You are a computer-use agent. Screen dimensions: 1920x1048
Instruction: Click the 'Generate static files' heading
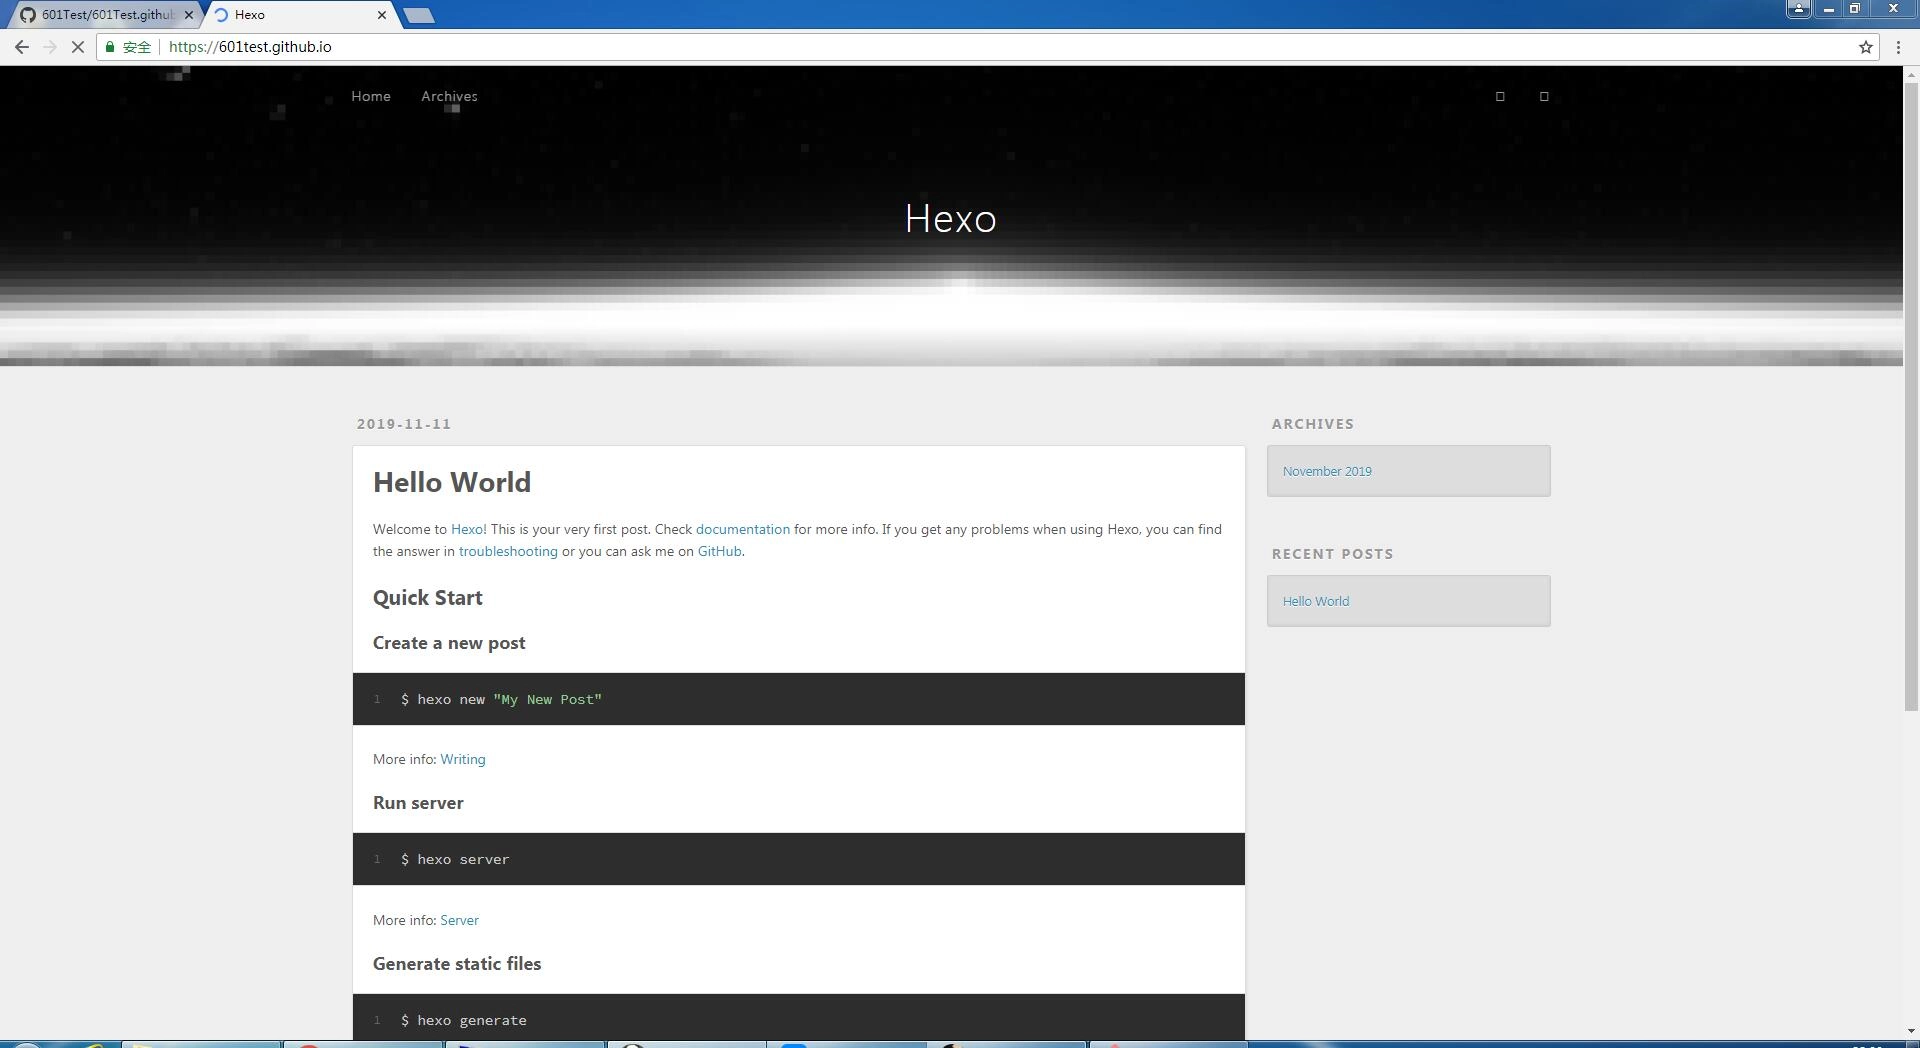tap(457, 964)
